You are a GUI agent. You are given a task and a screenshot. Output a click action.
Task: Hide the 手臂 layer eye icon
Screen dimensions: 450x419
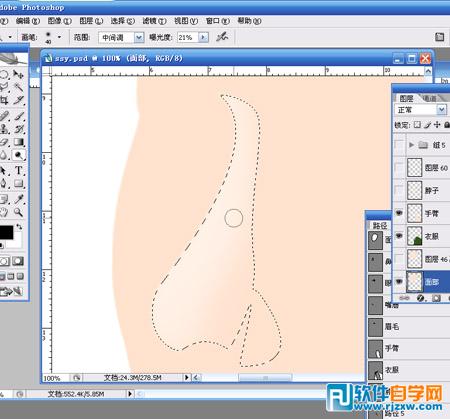click(399, 213)
